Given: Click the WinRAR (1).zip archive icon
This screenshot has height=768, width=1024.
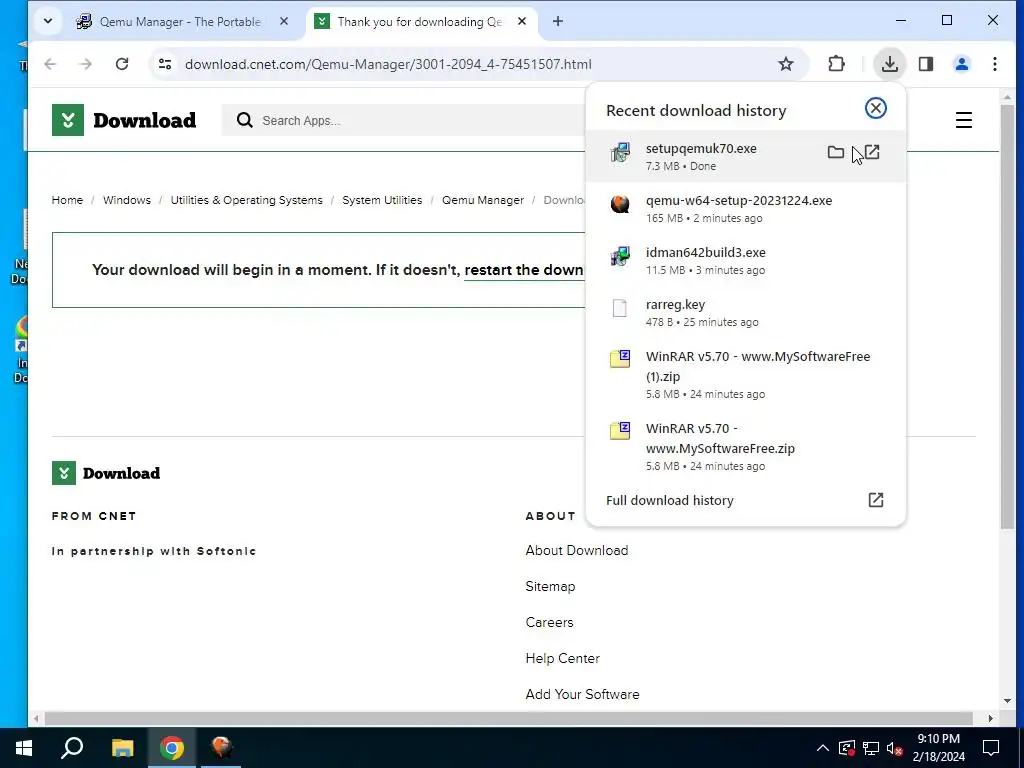Looking at the screenshot, I should [x=620, y=359].
